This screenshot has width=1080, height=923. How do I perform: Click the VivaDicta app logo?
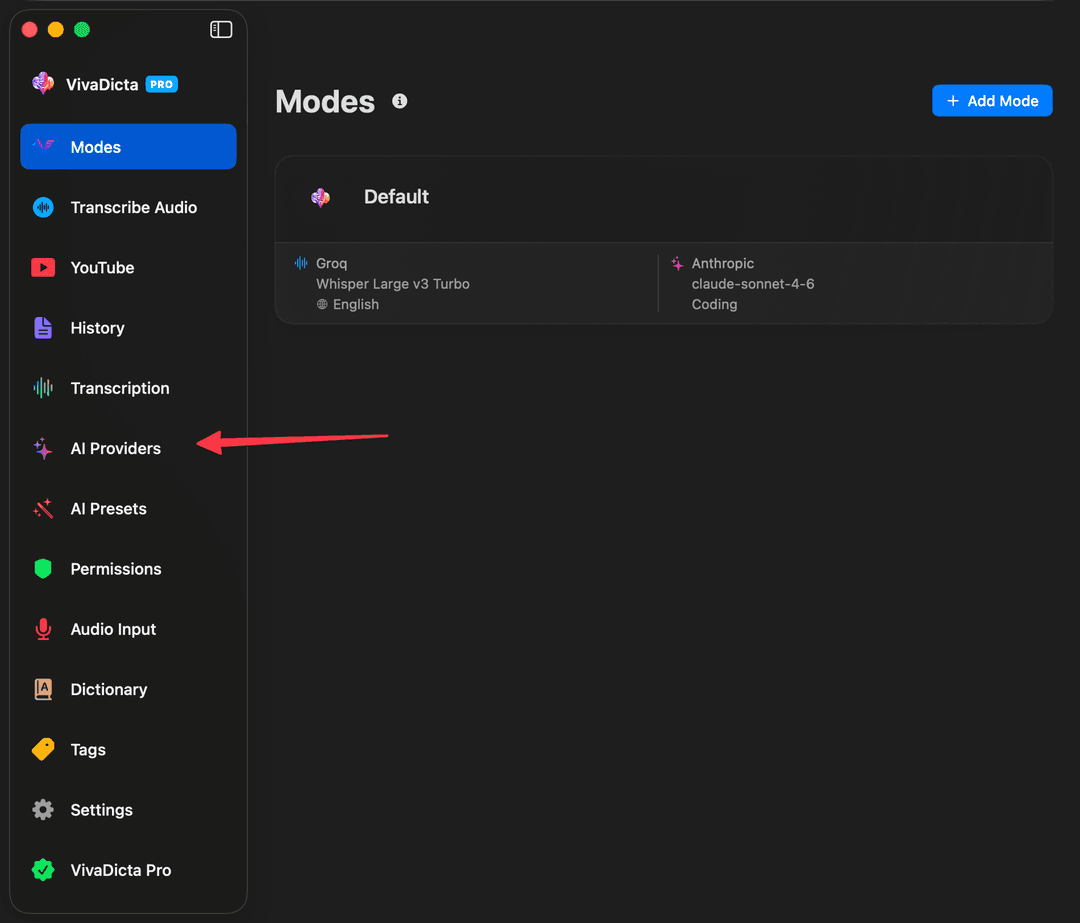[41, 84]
